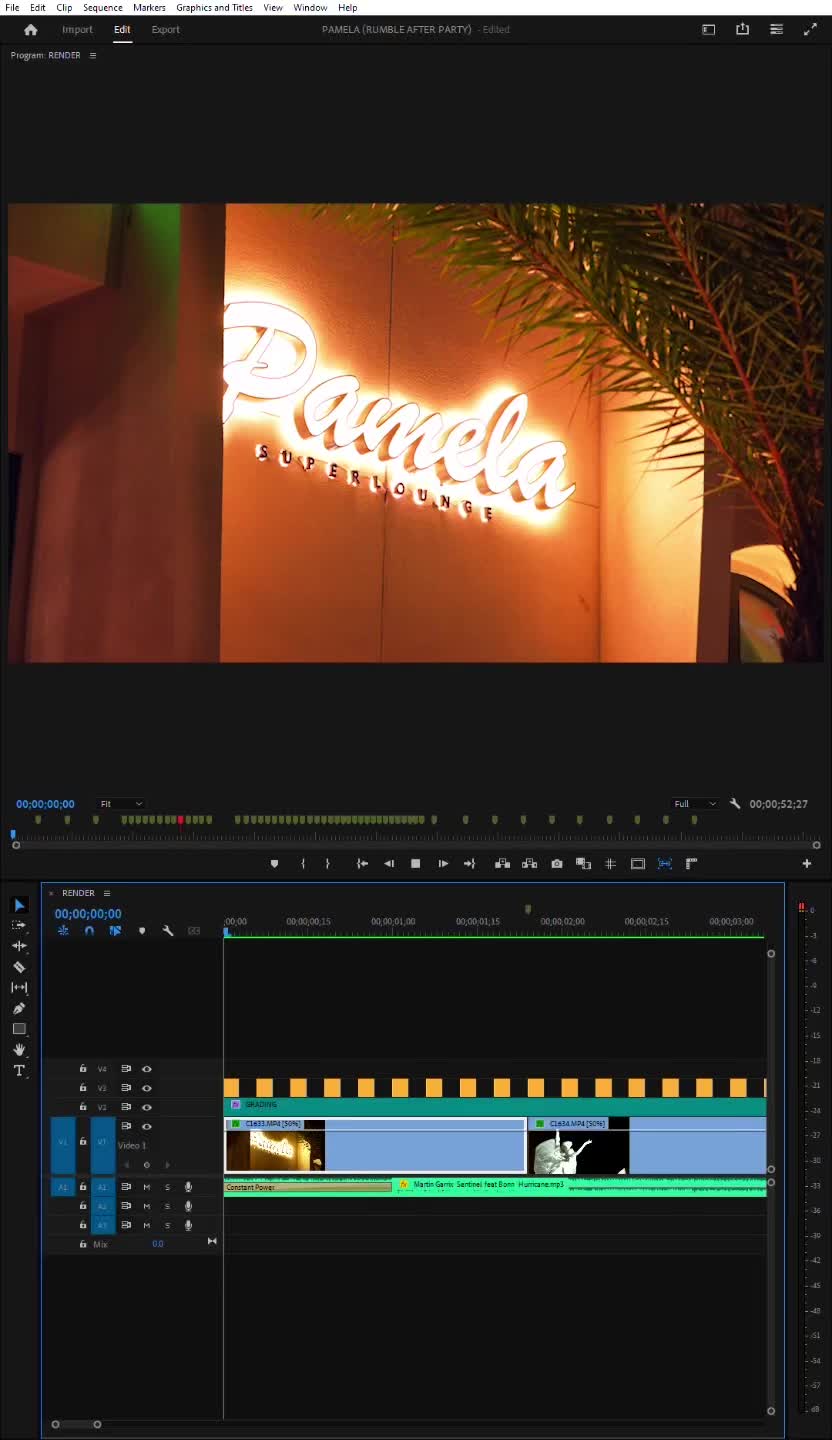This screenshot has width=832, height=1440.
Task: Open the Comparison View button
Action: pyautogui.click(x=584, y=864)
